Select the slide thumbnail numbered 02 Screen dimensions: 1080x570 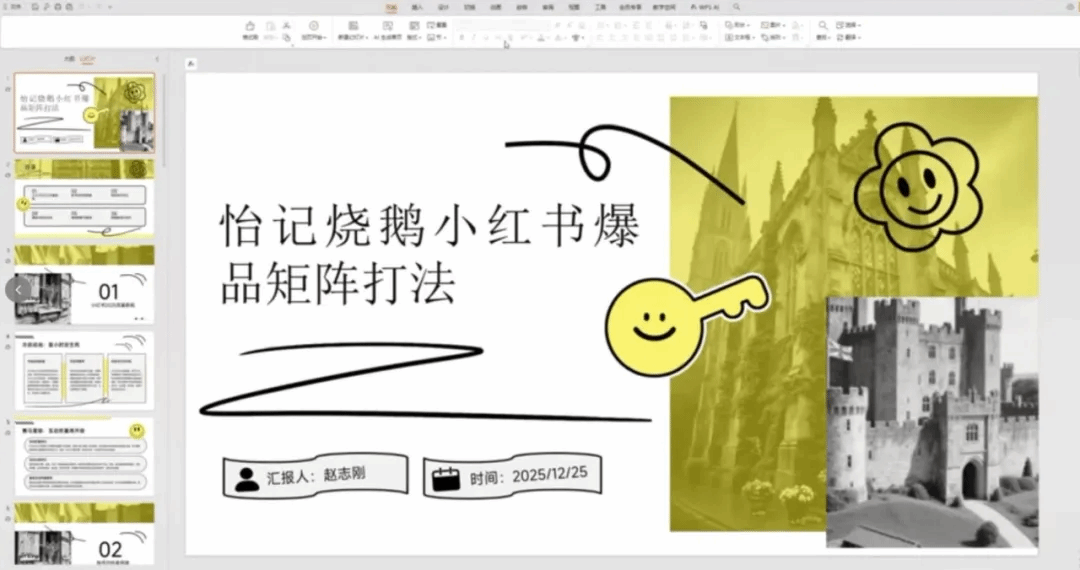click(x=85, y=535)
